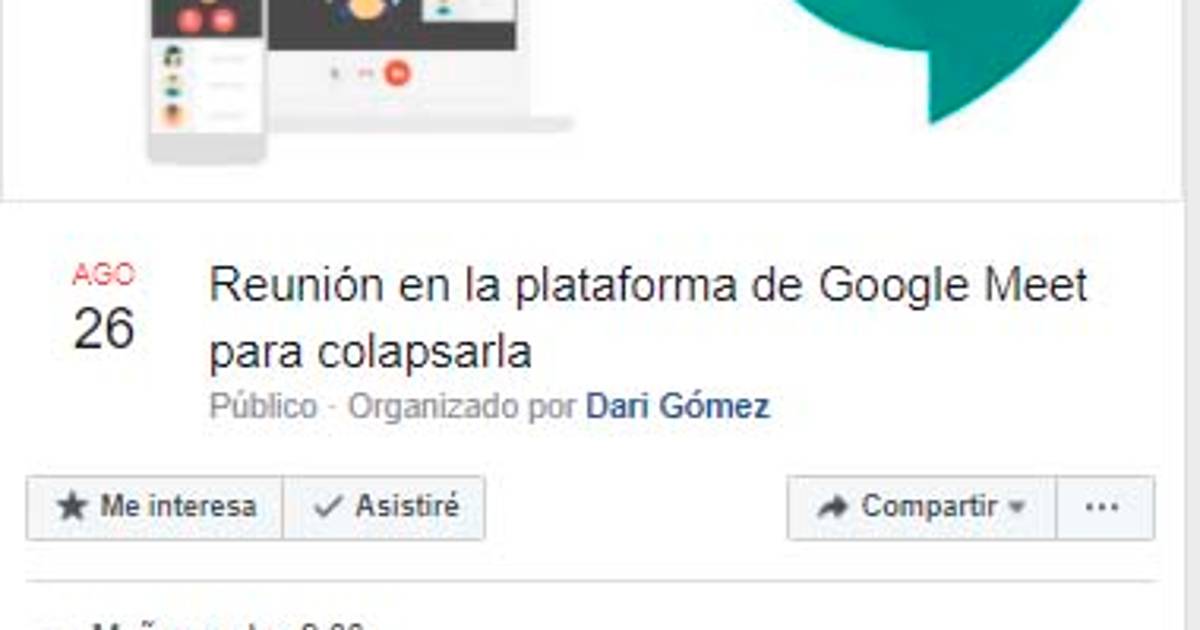Click the top contact avatar on phone illustration
Image resolution: width=1200 pixels, height=630 pixels.
click(174, 57)
